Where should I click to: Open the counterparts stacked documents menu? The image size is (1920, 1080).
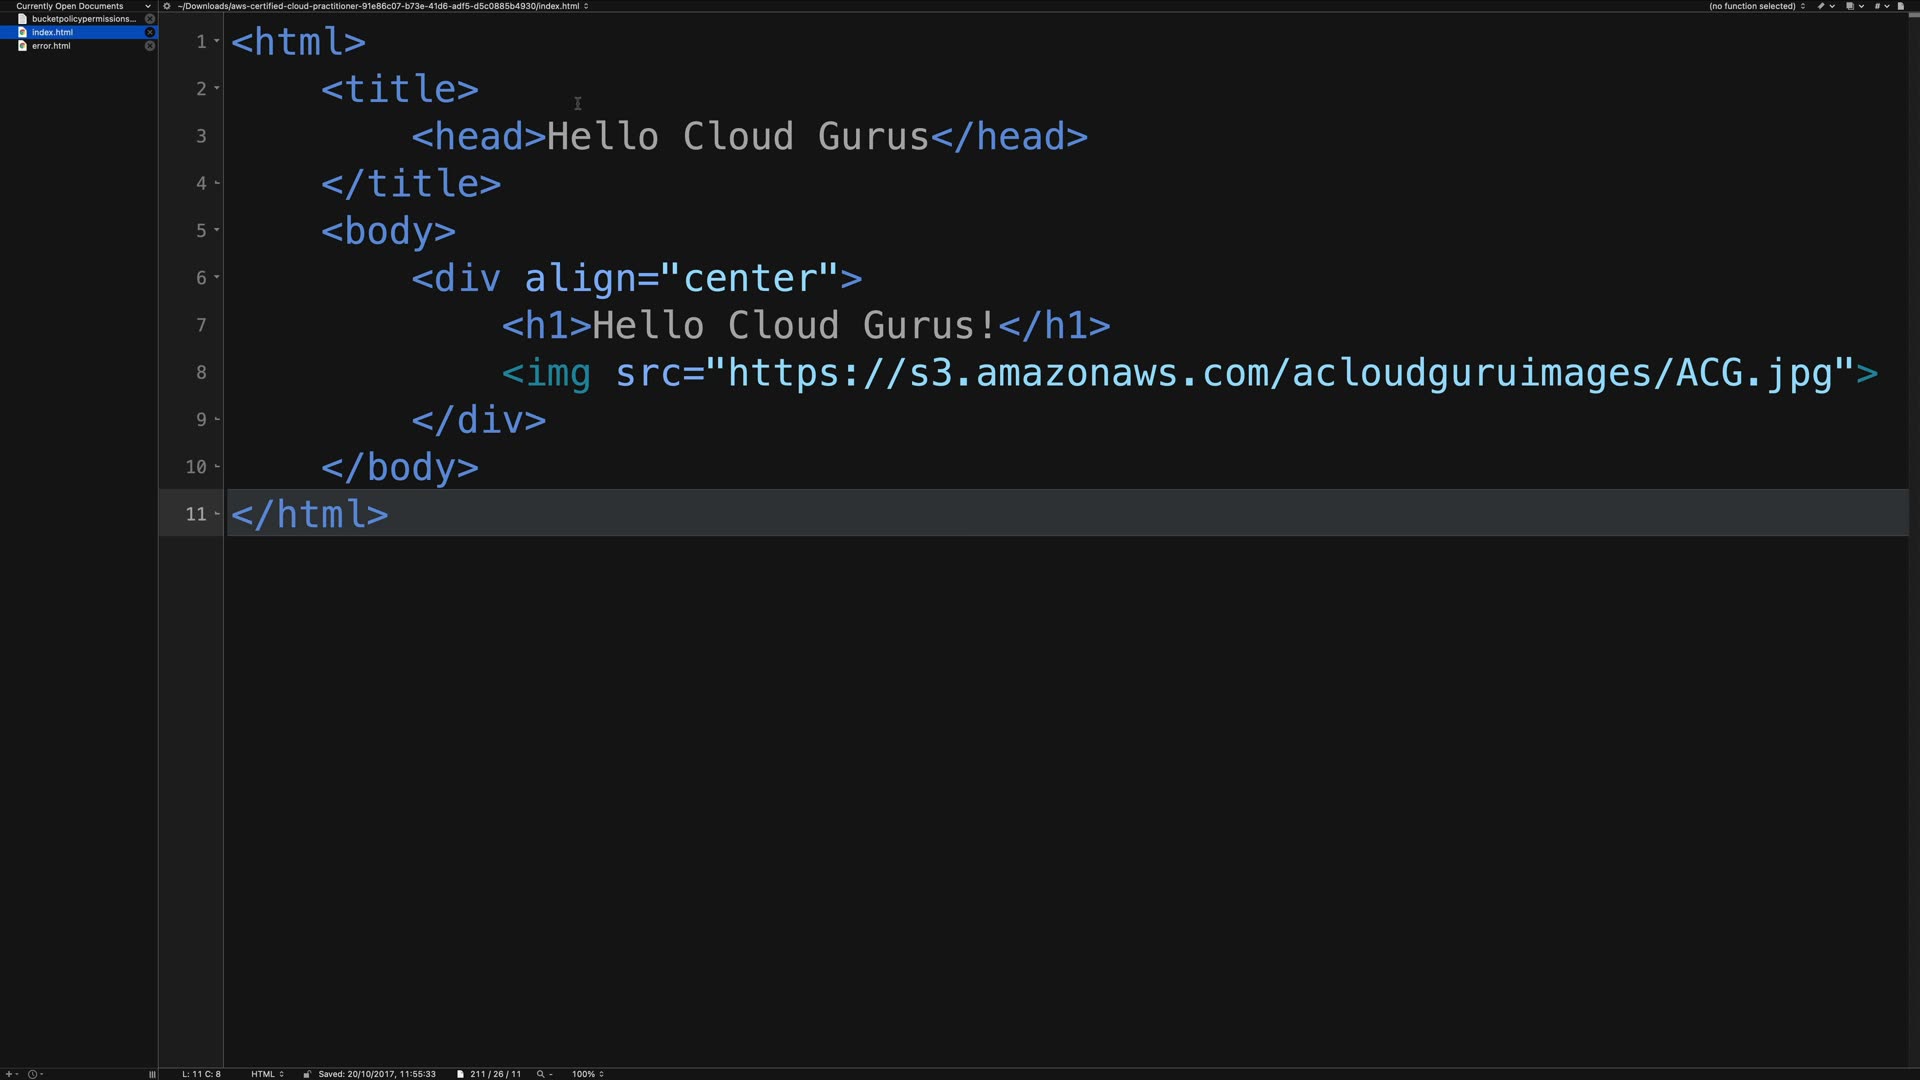tap(1850, 6)
